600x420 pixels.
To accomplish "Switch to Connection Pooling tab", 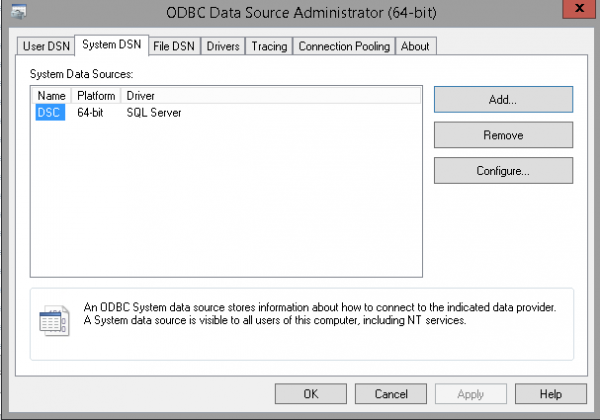I will tap(344, 46).
